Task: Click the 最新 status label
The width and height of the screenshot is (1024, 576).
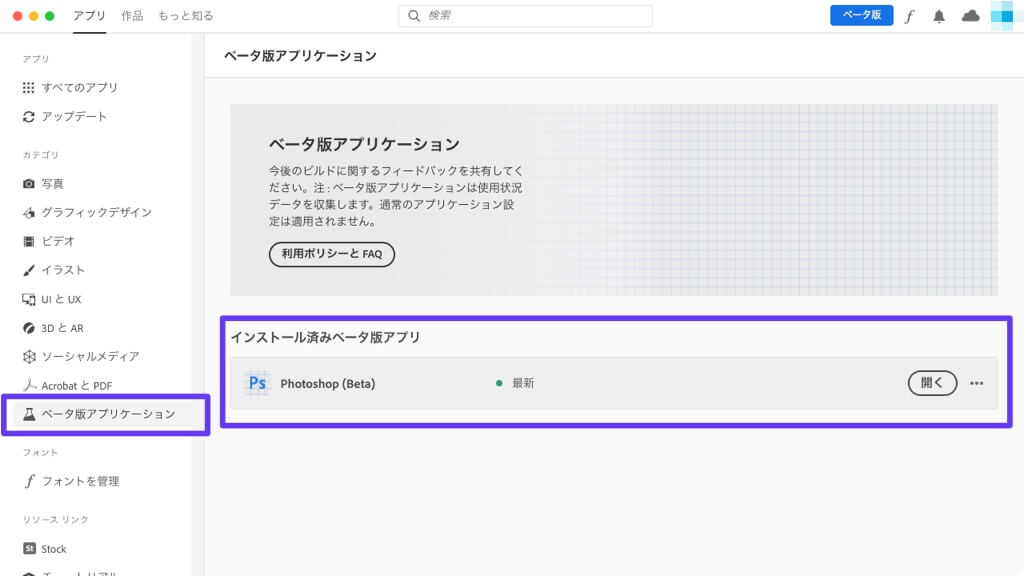Action: [x=523, y=383]
